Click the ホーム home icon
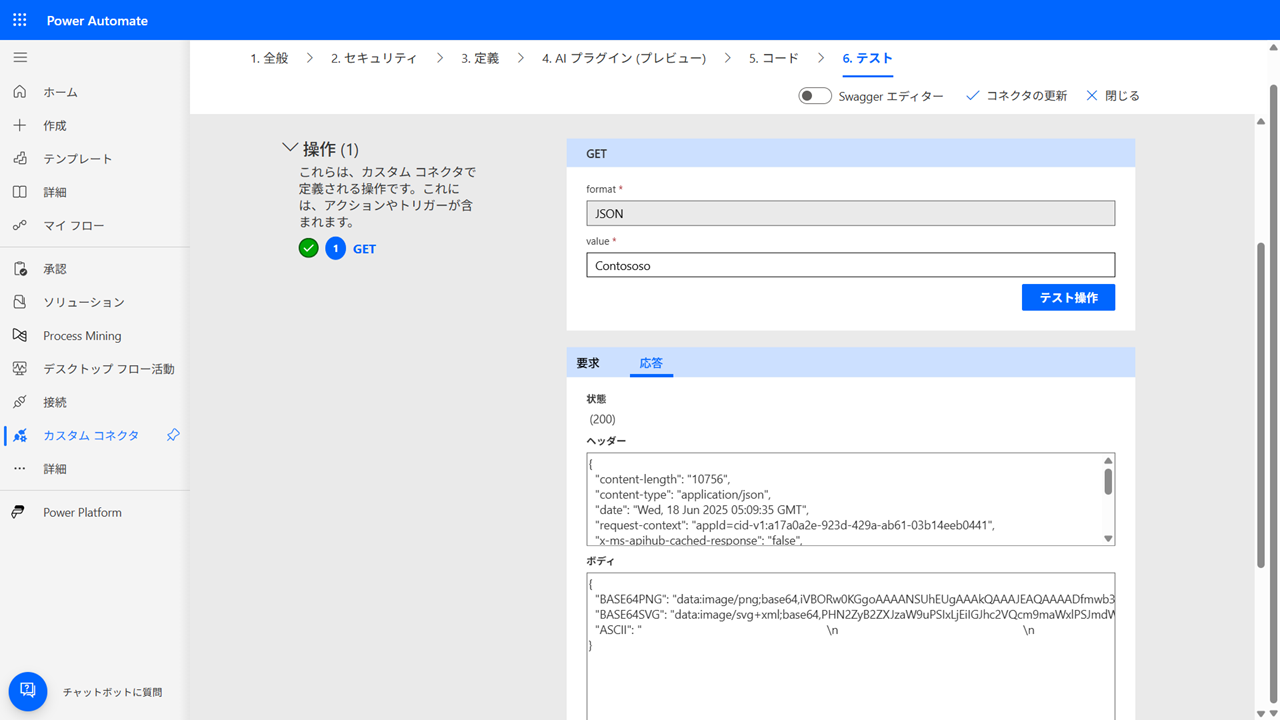This screenshot has width=1280, height=720. coord(20,92)
